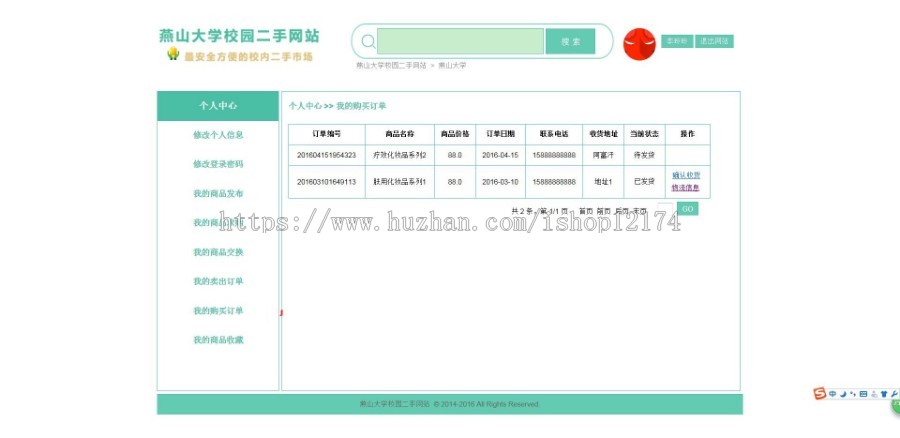This screenshot has height=438, width=900.
Task: Open 我的商品交换 in the sidebar
Action: click(x=218, y=252)
